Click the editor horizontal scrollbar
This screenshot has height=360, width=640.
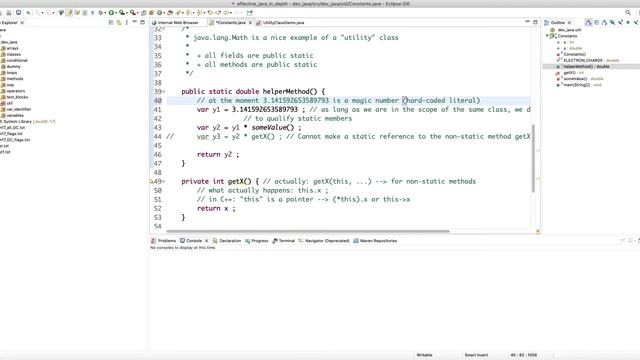(308, 231)
